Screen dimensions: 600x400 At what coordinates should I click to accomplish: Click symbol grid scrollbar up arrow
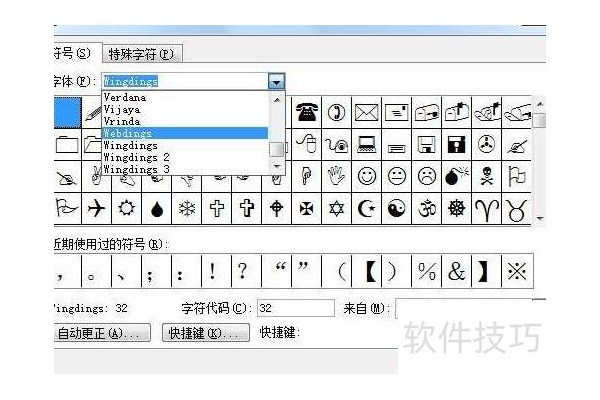(540, 104)
